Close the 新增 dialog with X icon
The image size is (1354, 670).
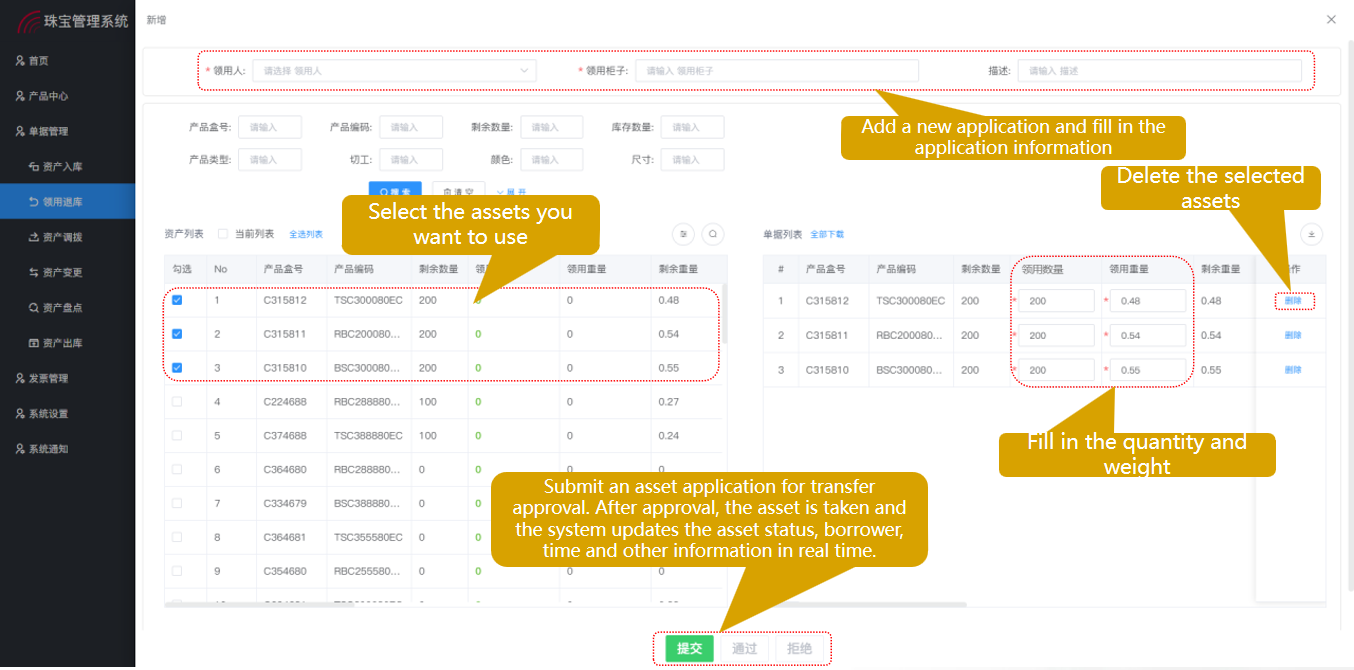point(1330,20)
